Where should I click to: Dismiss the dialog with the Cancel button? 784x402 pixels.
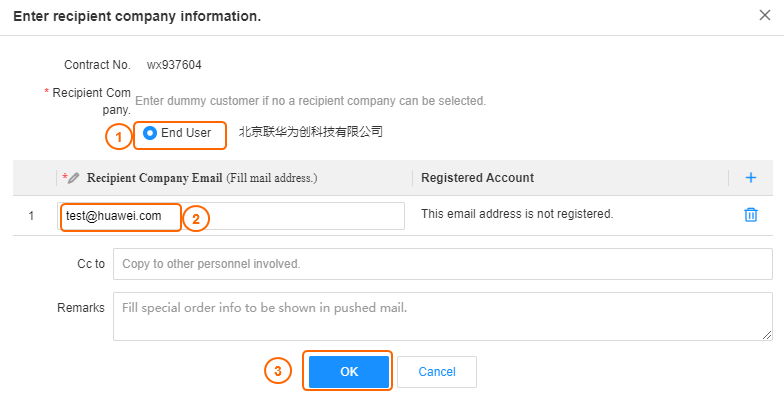(x=437, y=372)
